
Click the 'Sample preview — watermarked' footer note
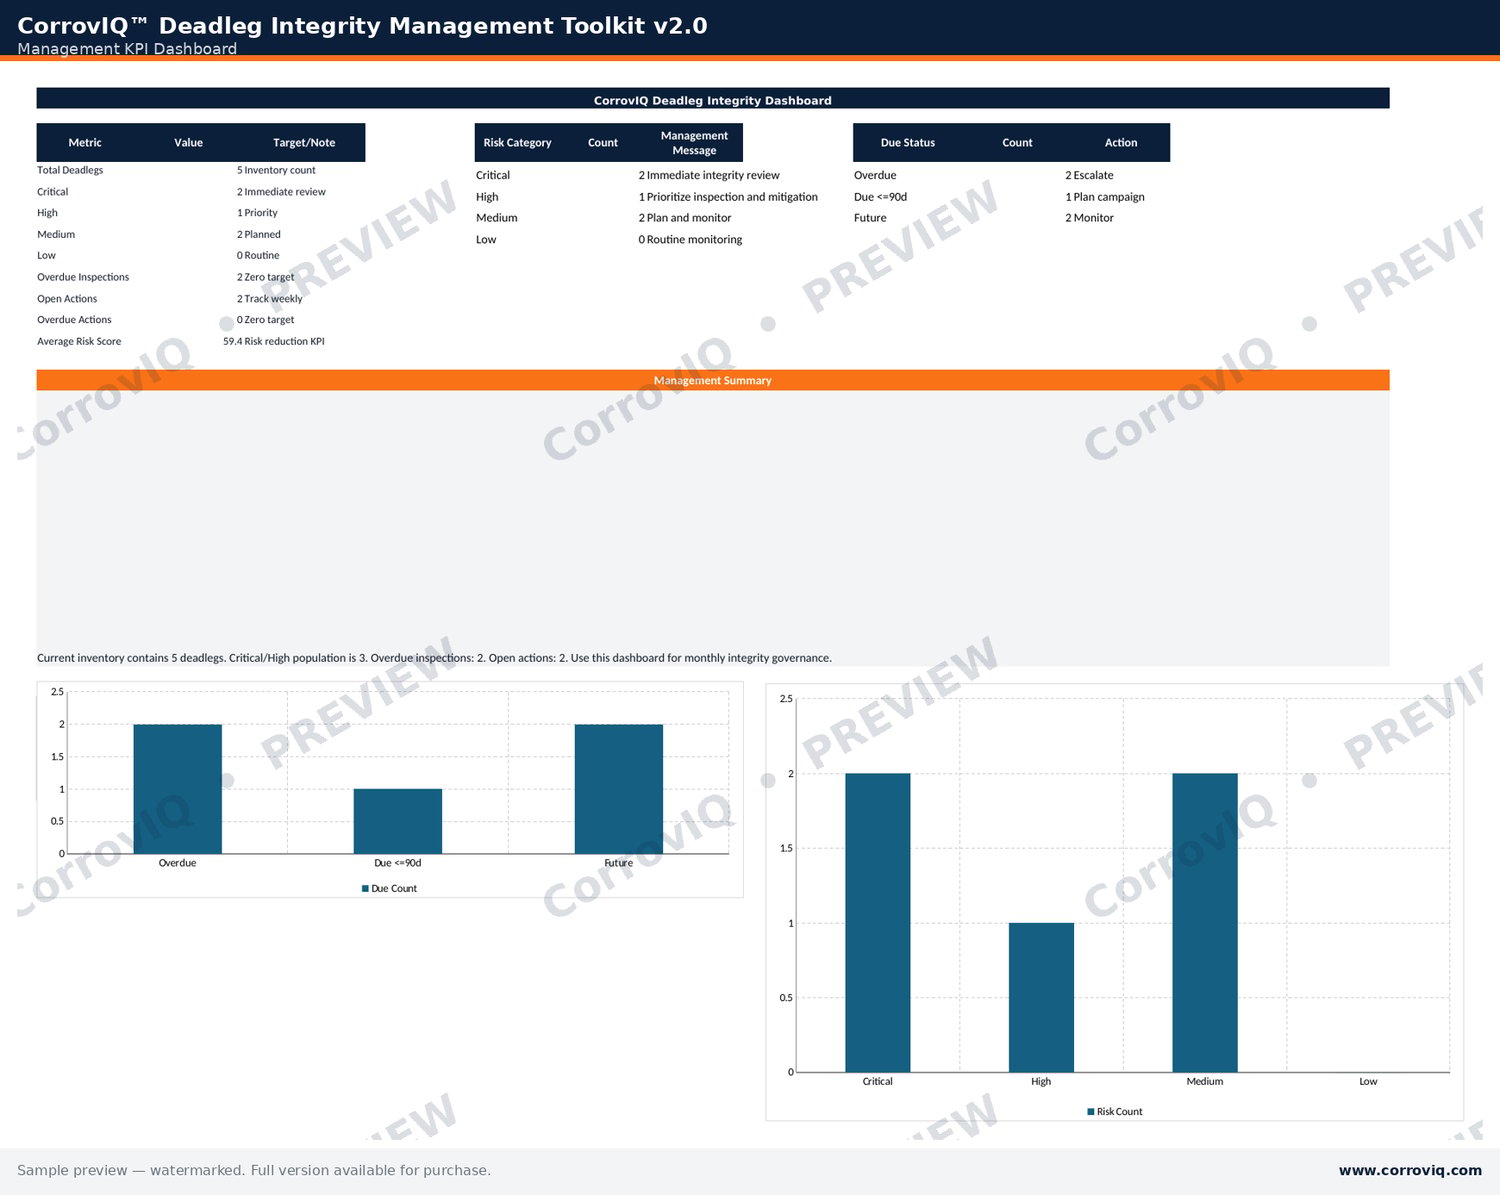point(254,1170)
